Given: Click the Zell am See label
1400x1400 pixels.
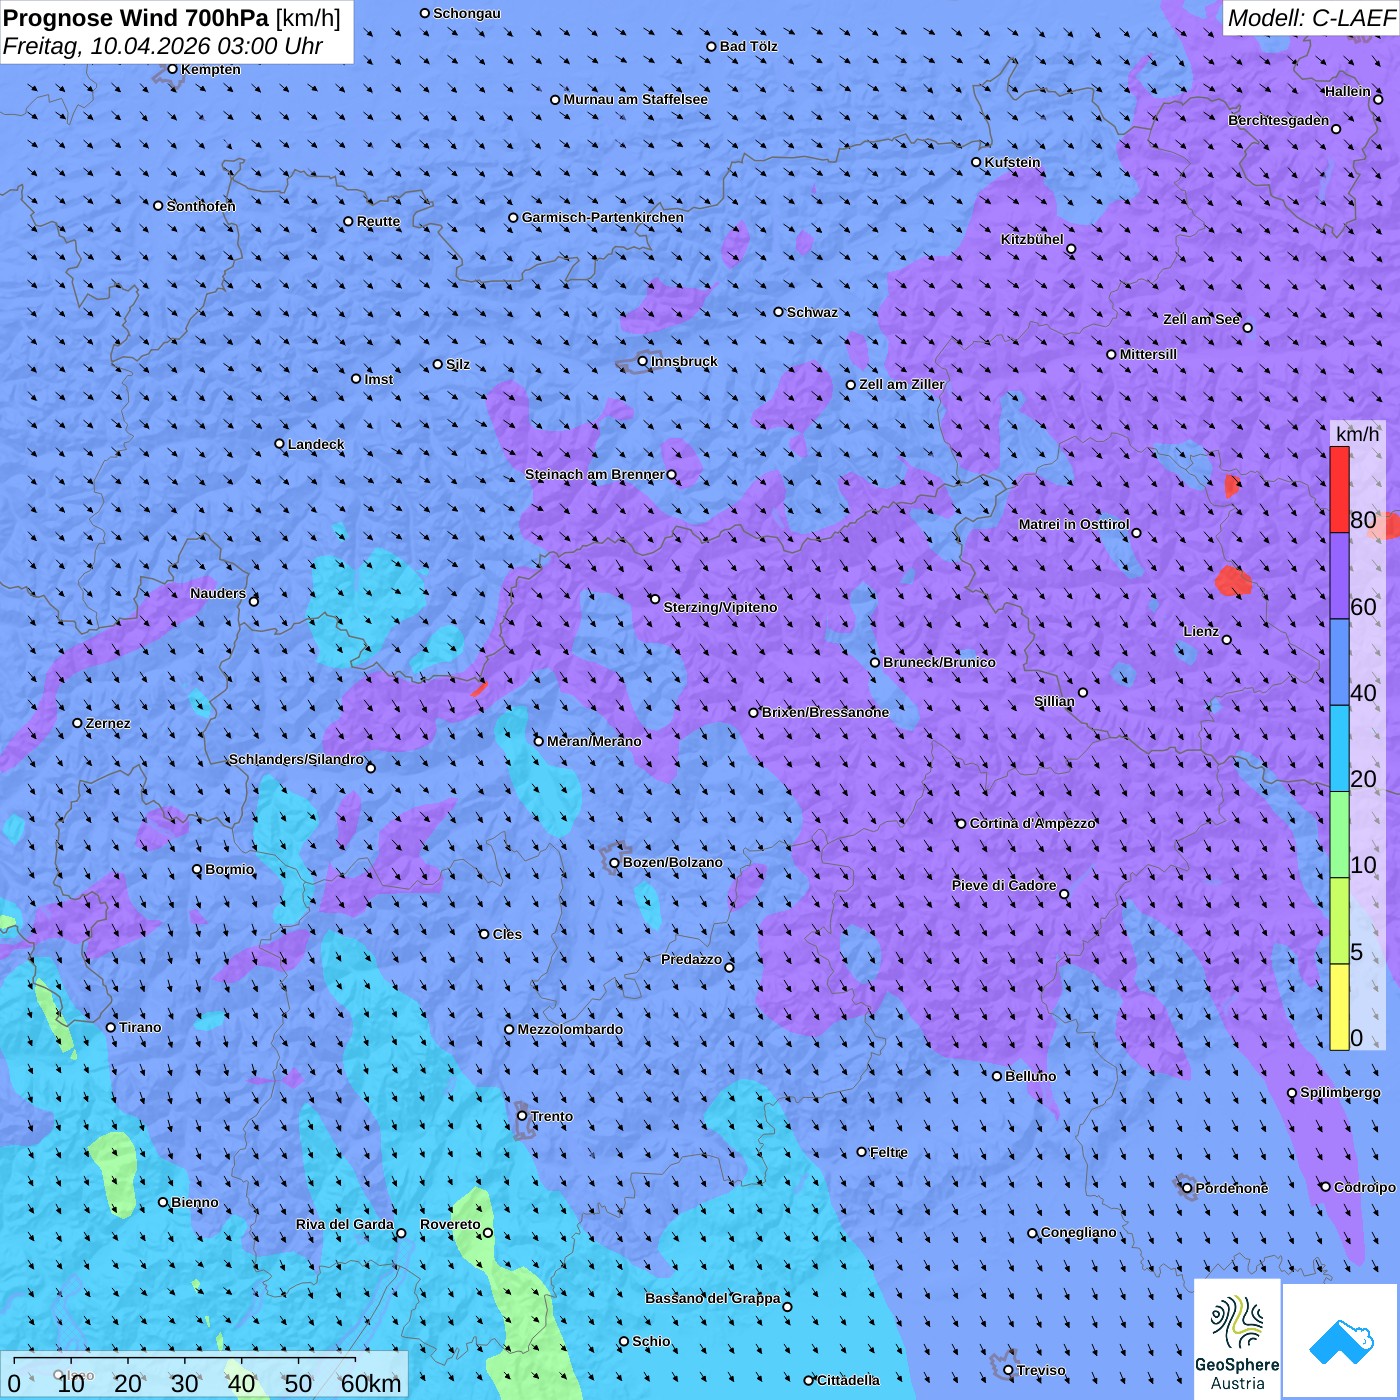Looking at the screenshot, I should pyautogui.click(x=1201, y=319).
